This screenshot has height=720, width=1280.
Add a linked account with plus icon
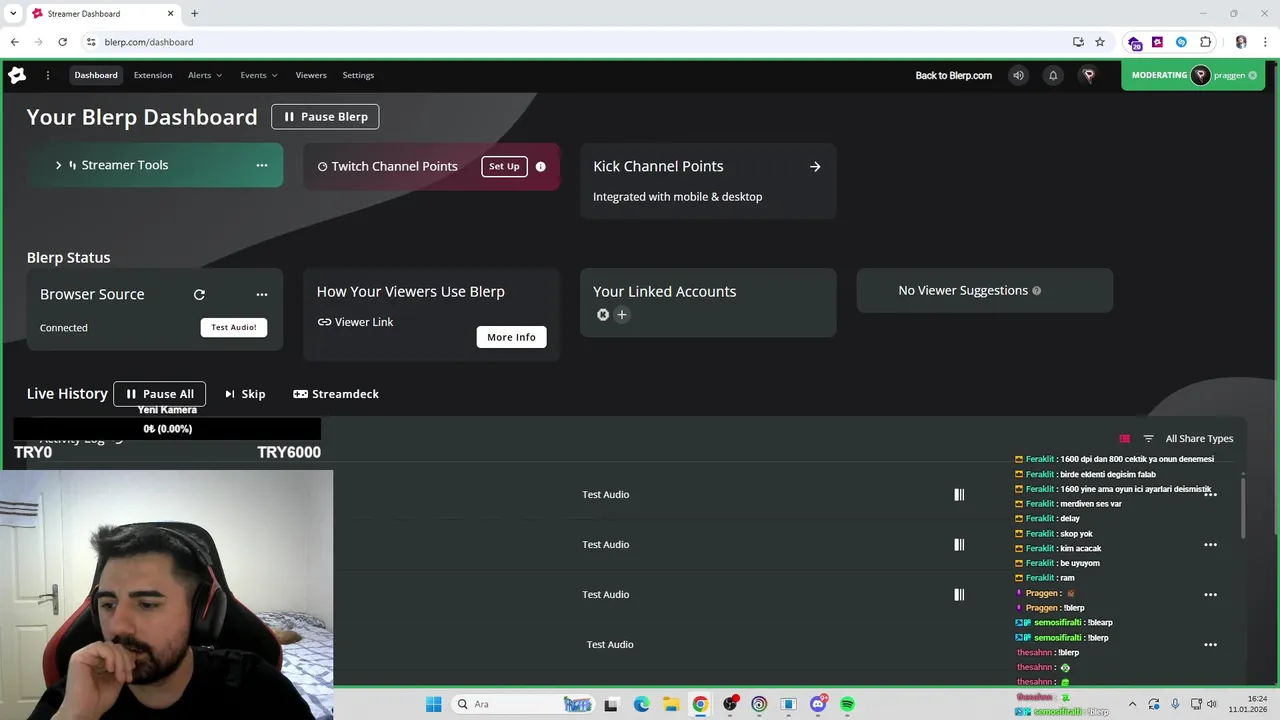622,314
